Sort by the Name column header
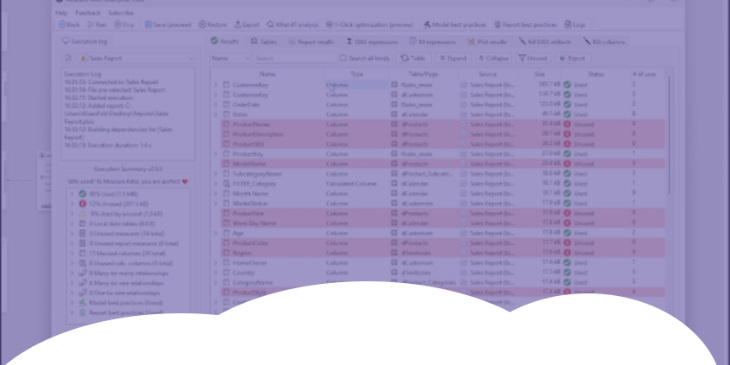 tap(267, 74)
